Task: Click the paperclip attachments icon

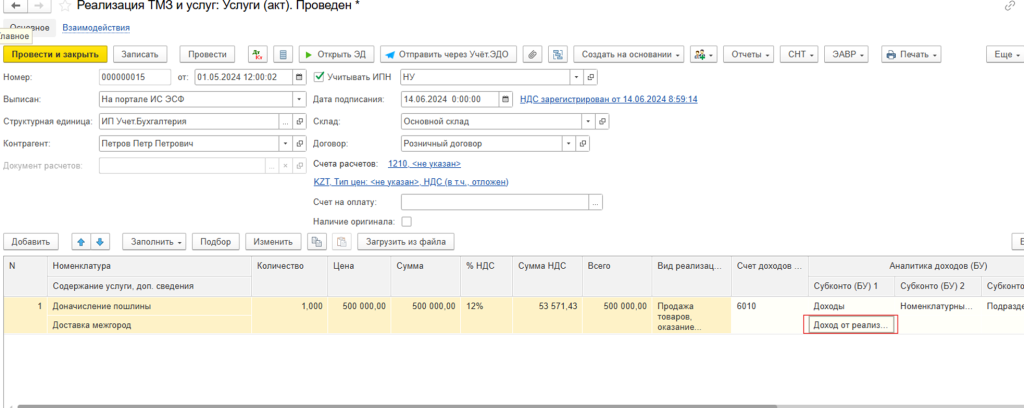Action: (x=533, y=54)
